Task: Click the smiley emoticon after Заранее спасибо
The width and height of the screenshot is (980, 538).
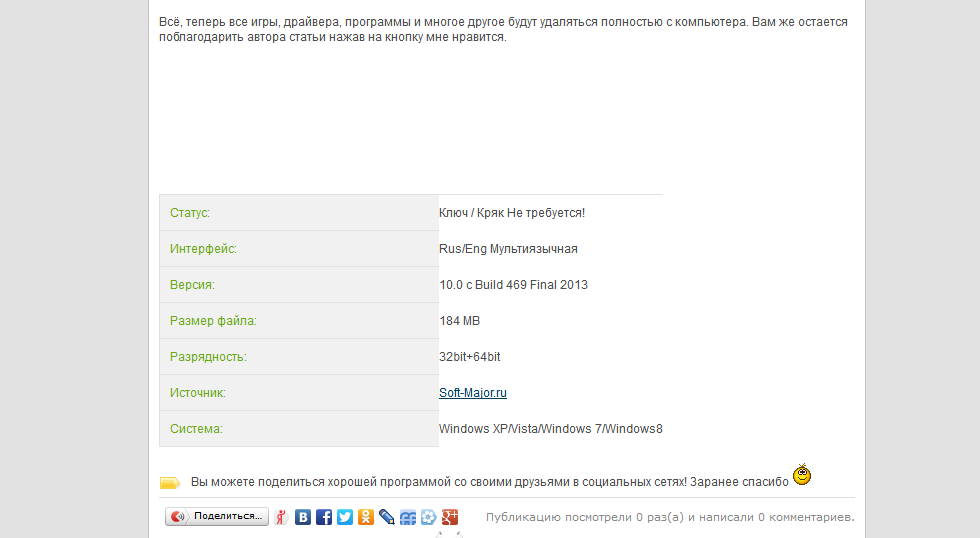Action: click(x=802, y=474)
